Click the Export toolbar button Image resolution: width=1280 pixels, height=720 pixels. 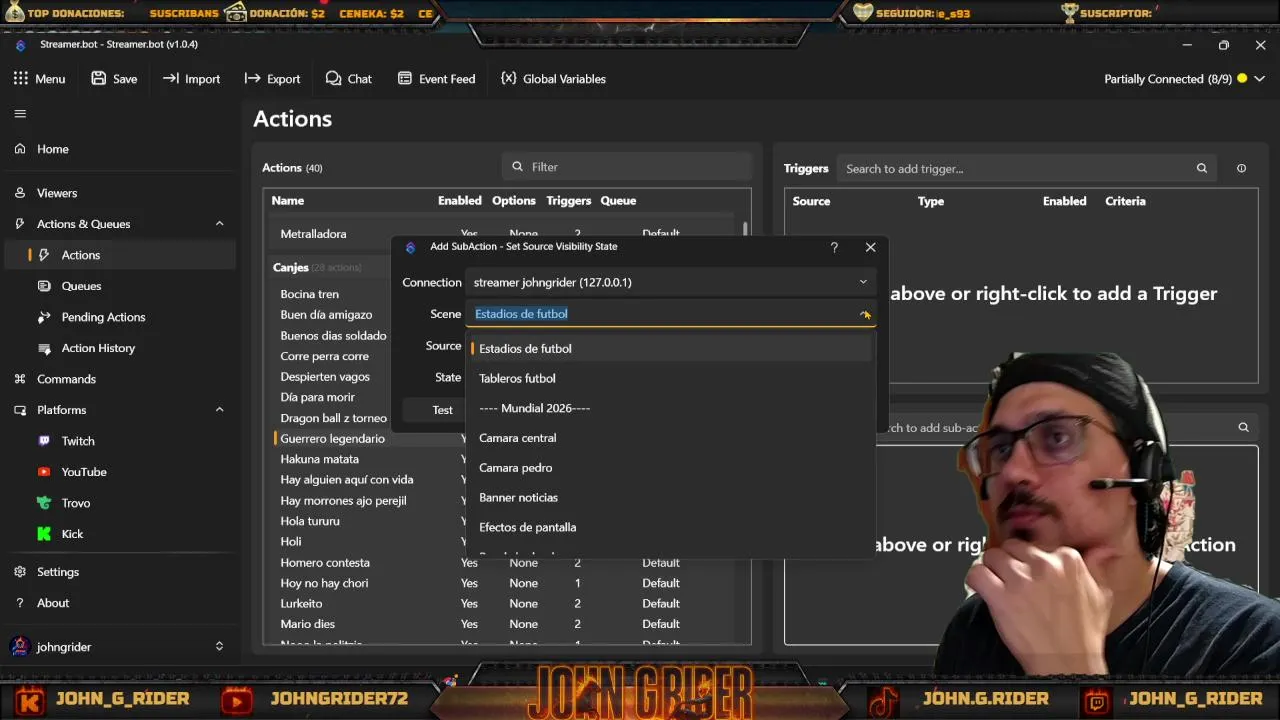(x=272, y=79)
